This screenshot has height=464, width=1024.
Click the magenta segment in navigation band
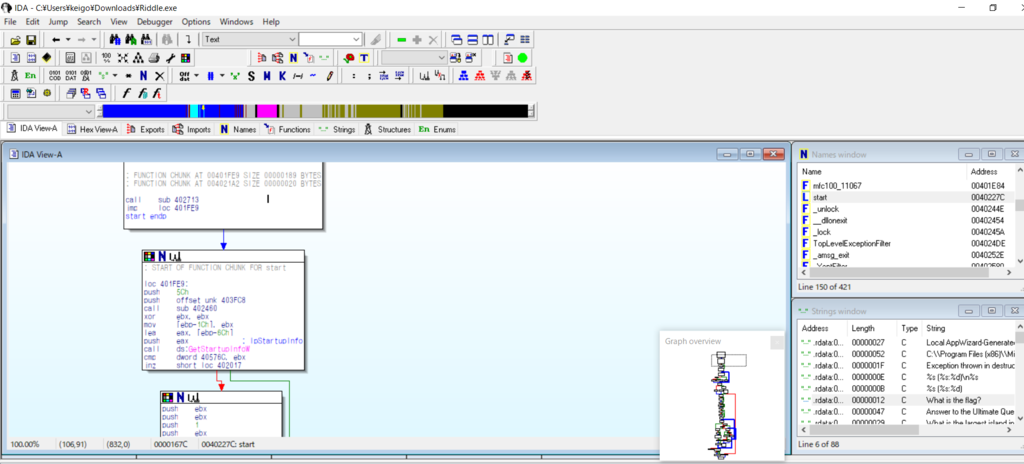point(266,112)
